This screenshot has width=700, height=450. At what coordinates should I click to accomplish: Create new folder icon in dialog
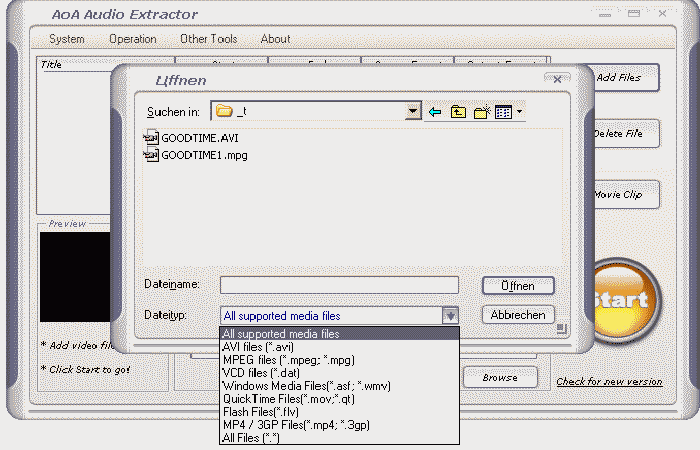click(481, 112)
